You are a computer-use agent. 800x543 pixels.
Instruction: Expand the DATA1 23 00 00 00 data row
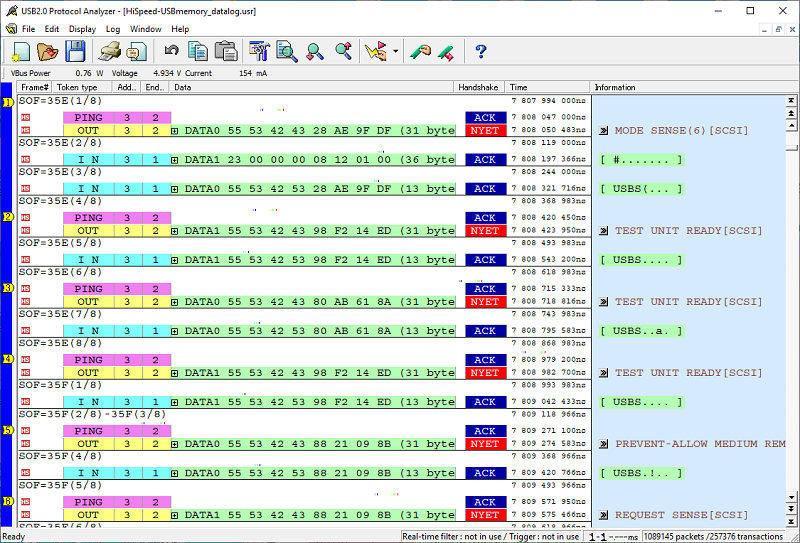click(x=174, y=160)
